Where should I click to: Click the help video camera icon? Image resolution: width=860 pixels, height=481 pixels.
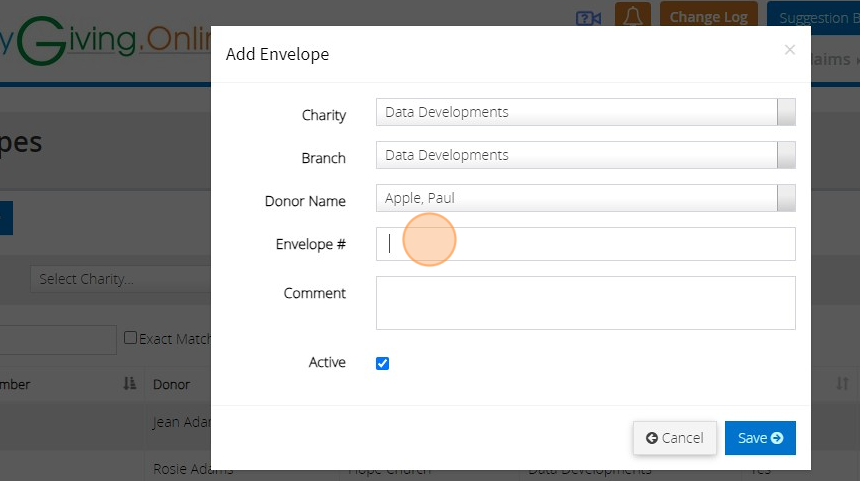pos(588,18)
